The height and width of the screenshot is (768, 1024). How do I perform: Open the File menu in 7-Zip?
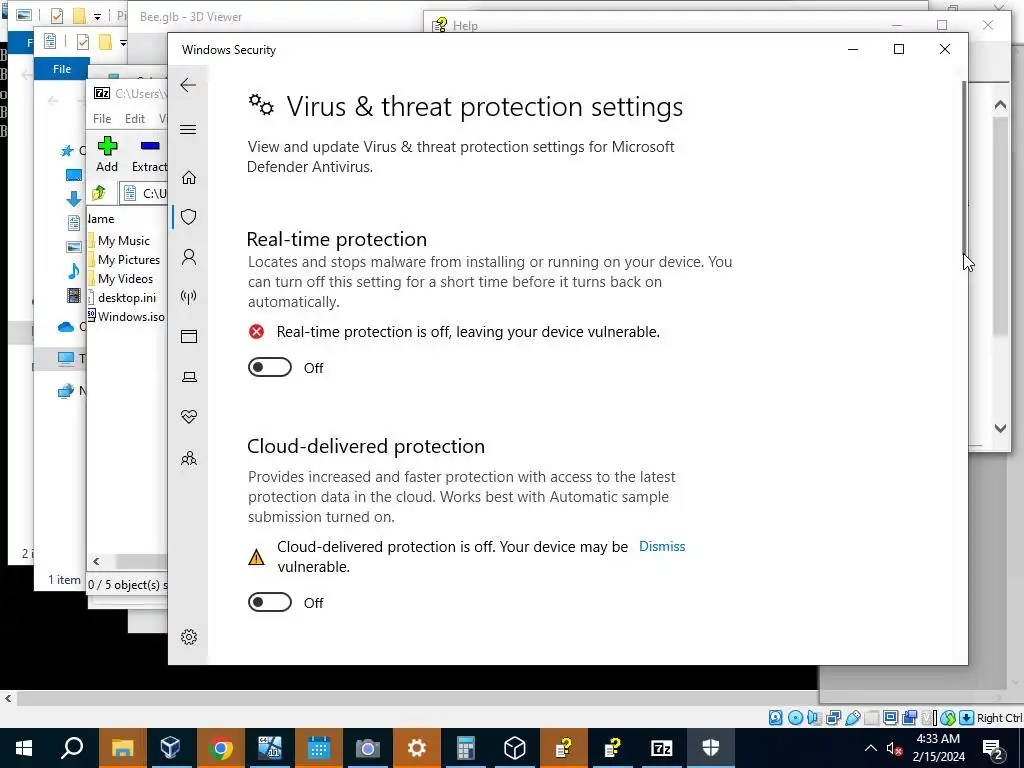[x=102, y=119]
